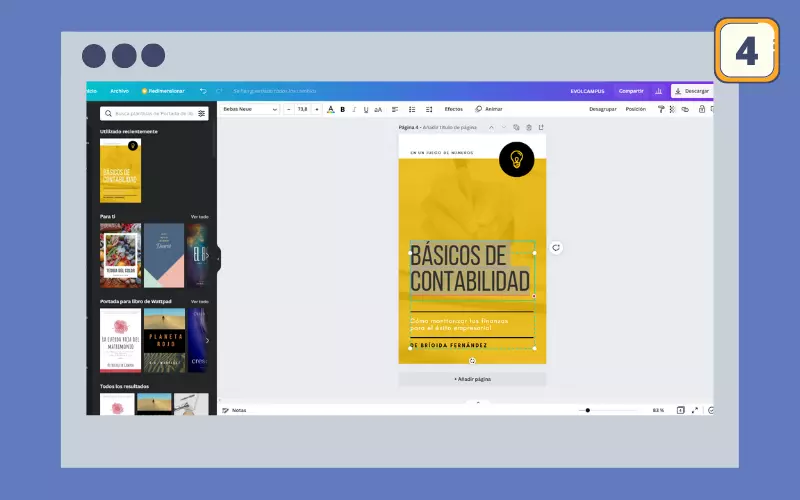Lock the selected element
Viewport: 800px width, 500px height.
click(x=702, y=109)
